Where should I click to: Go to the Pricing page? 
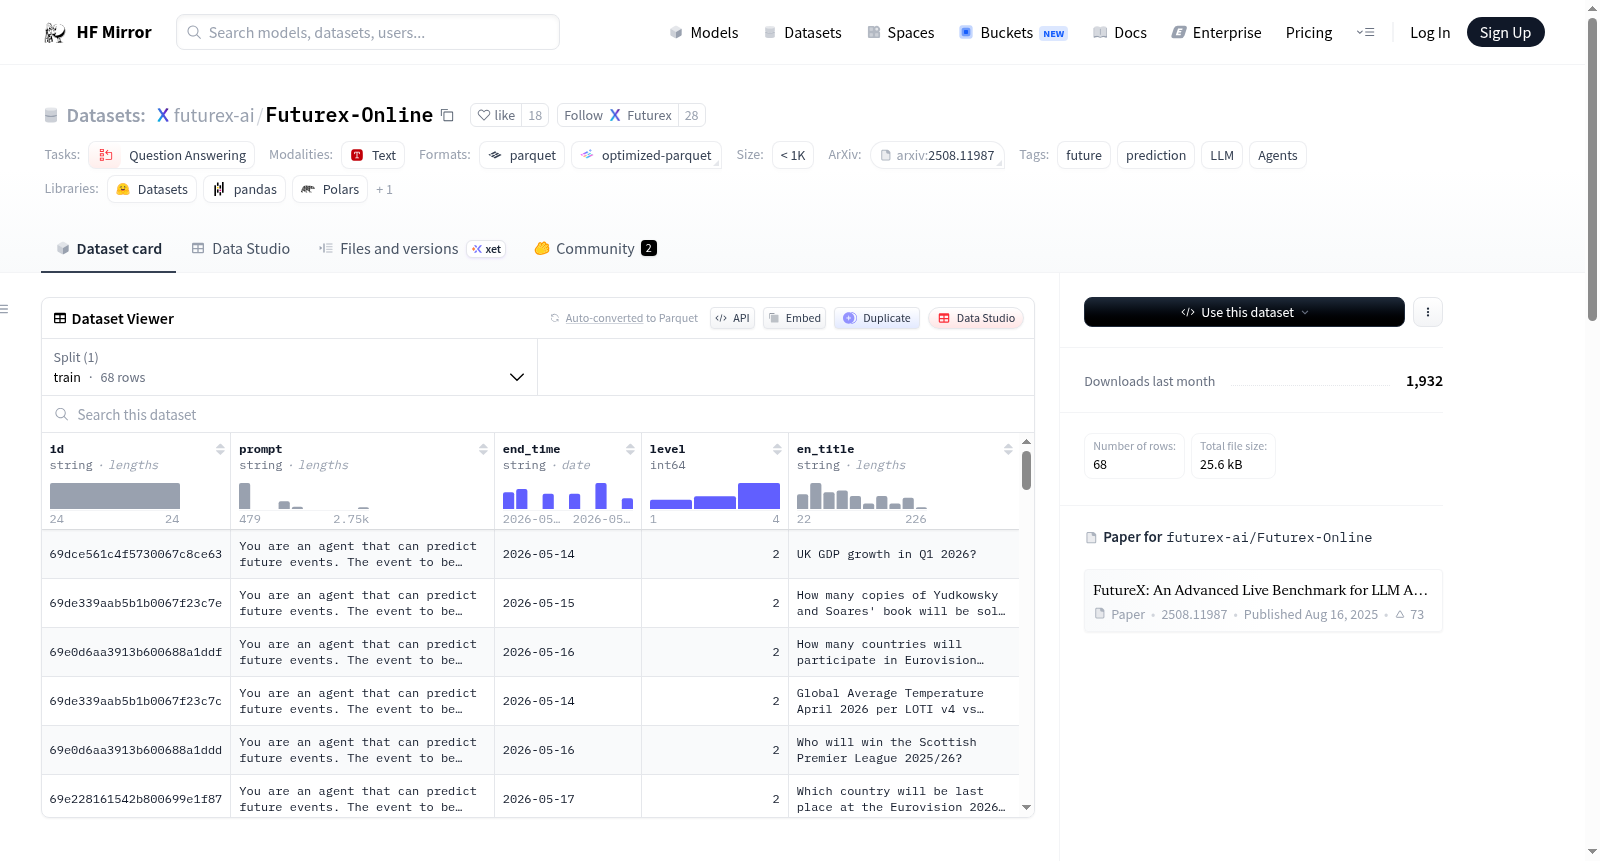pyautogui.click(x=1309, y=33)
